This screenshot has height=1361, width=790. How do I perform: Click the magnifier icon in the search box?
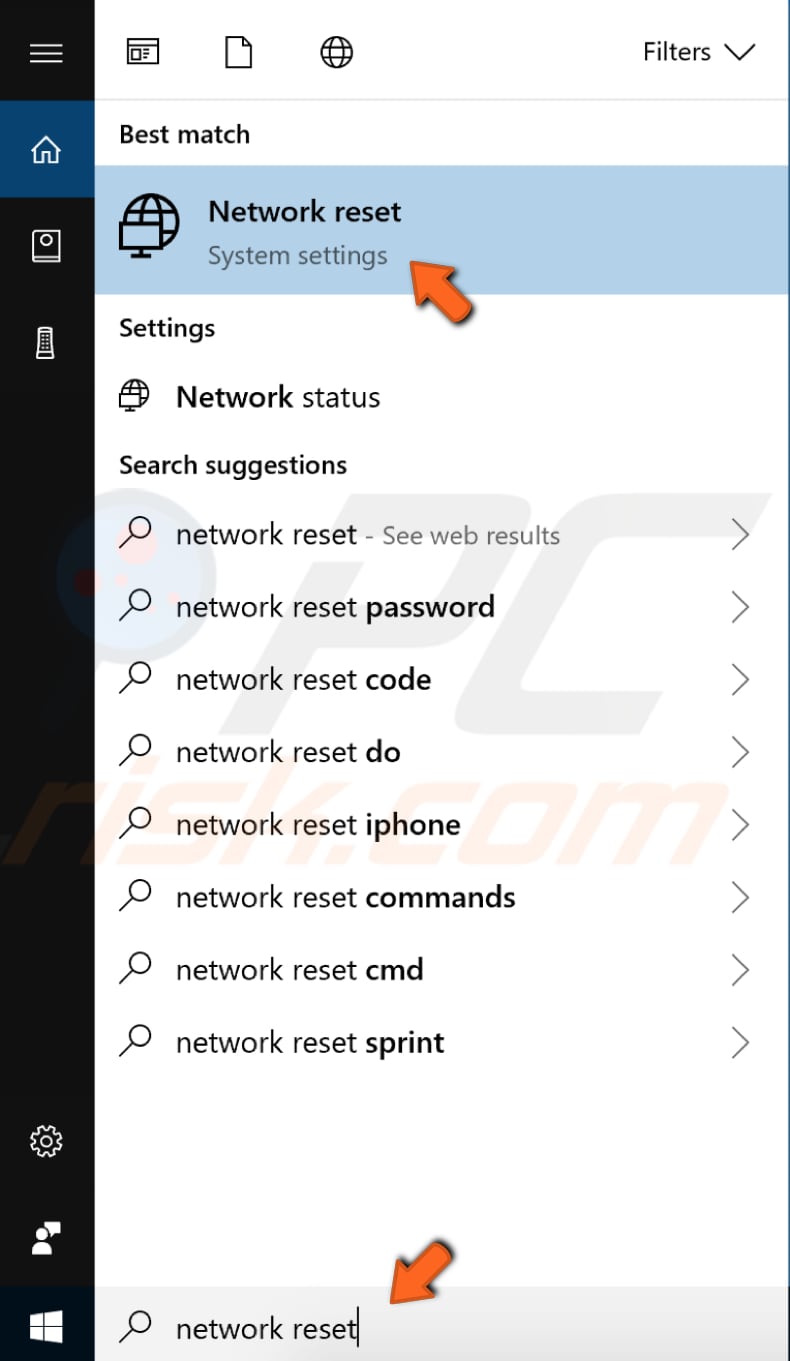coord(137,1328)
